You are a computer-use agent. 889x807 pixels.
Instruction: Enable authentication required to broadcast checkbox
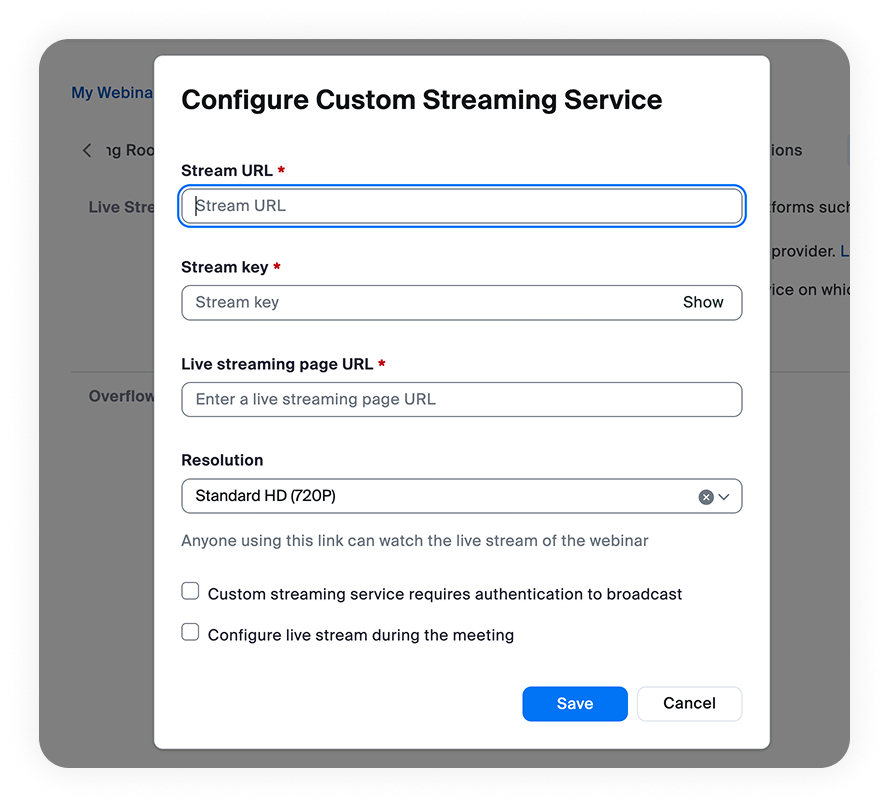pos(190,592)
